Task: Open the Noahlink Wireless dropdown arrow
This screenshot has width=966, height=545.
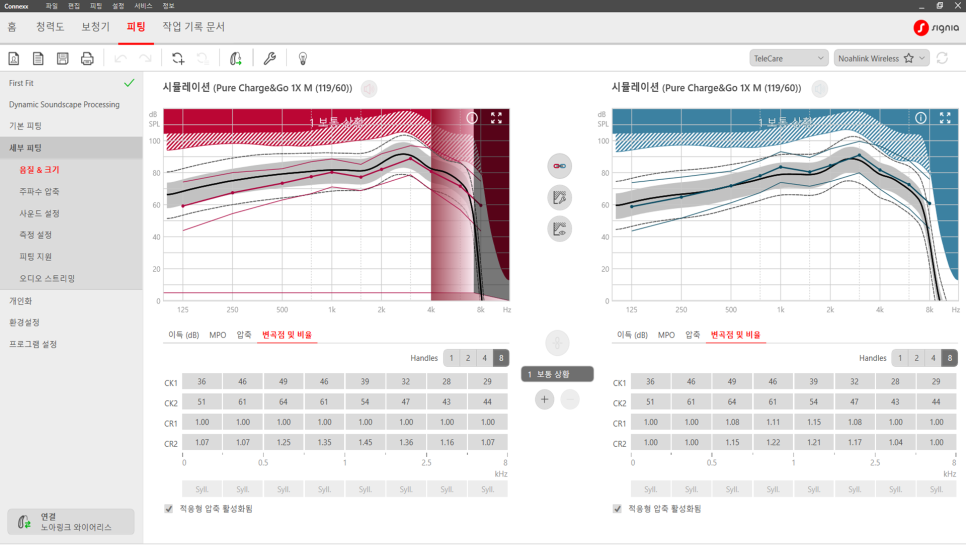Action: point(922,59)
